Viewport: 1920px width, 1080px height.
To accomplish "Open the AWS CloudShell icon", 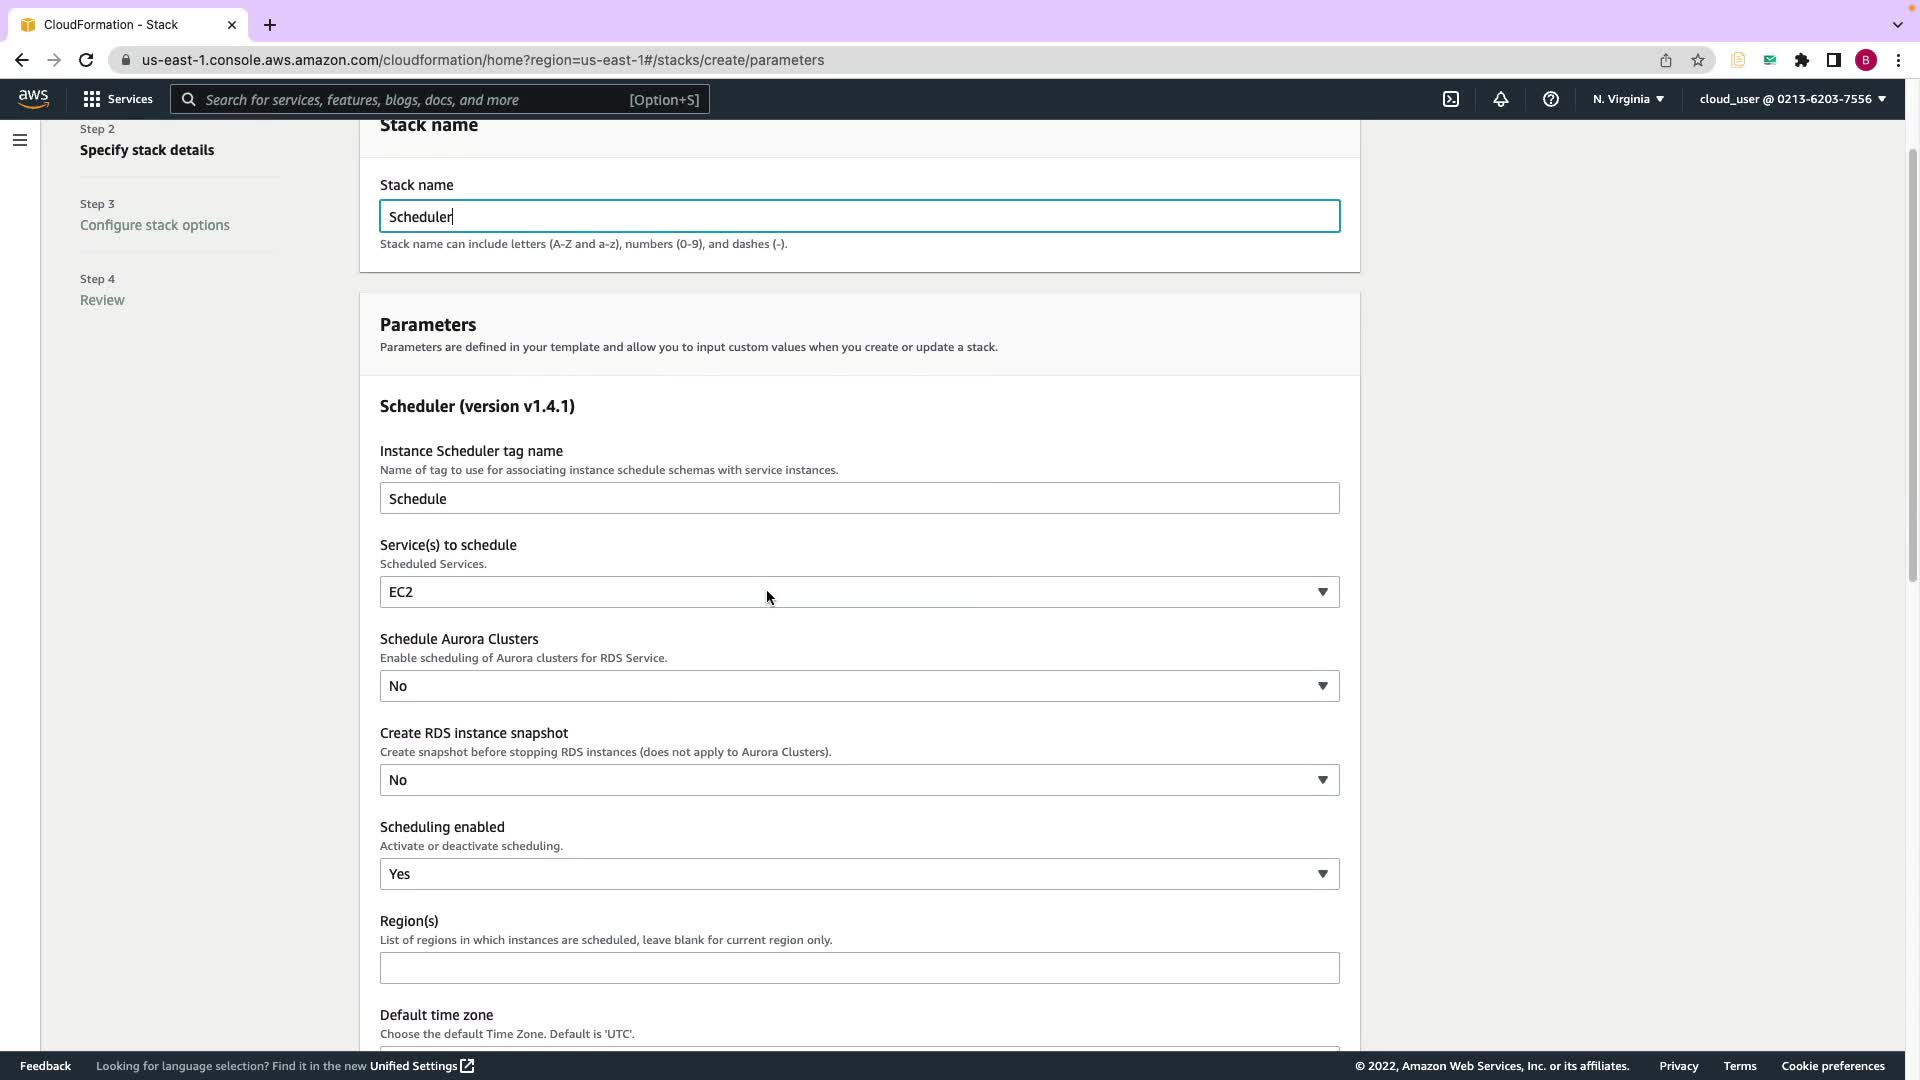I will 1451,99.
